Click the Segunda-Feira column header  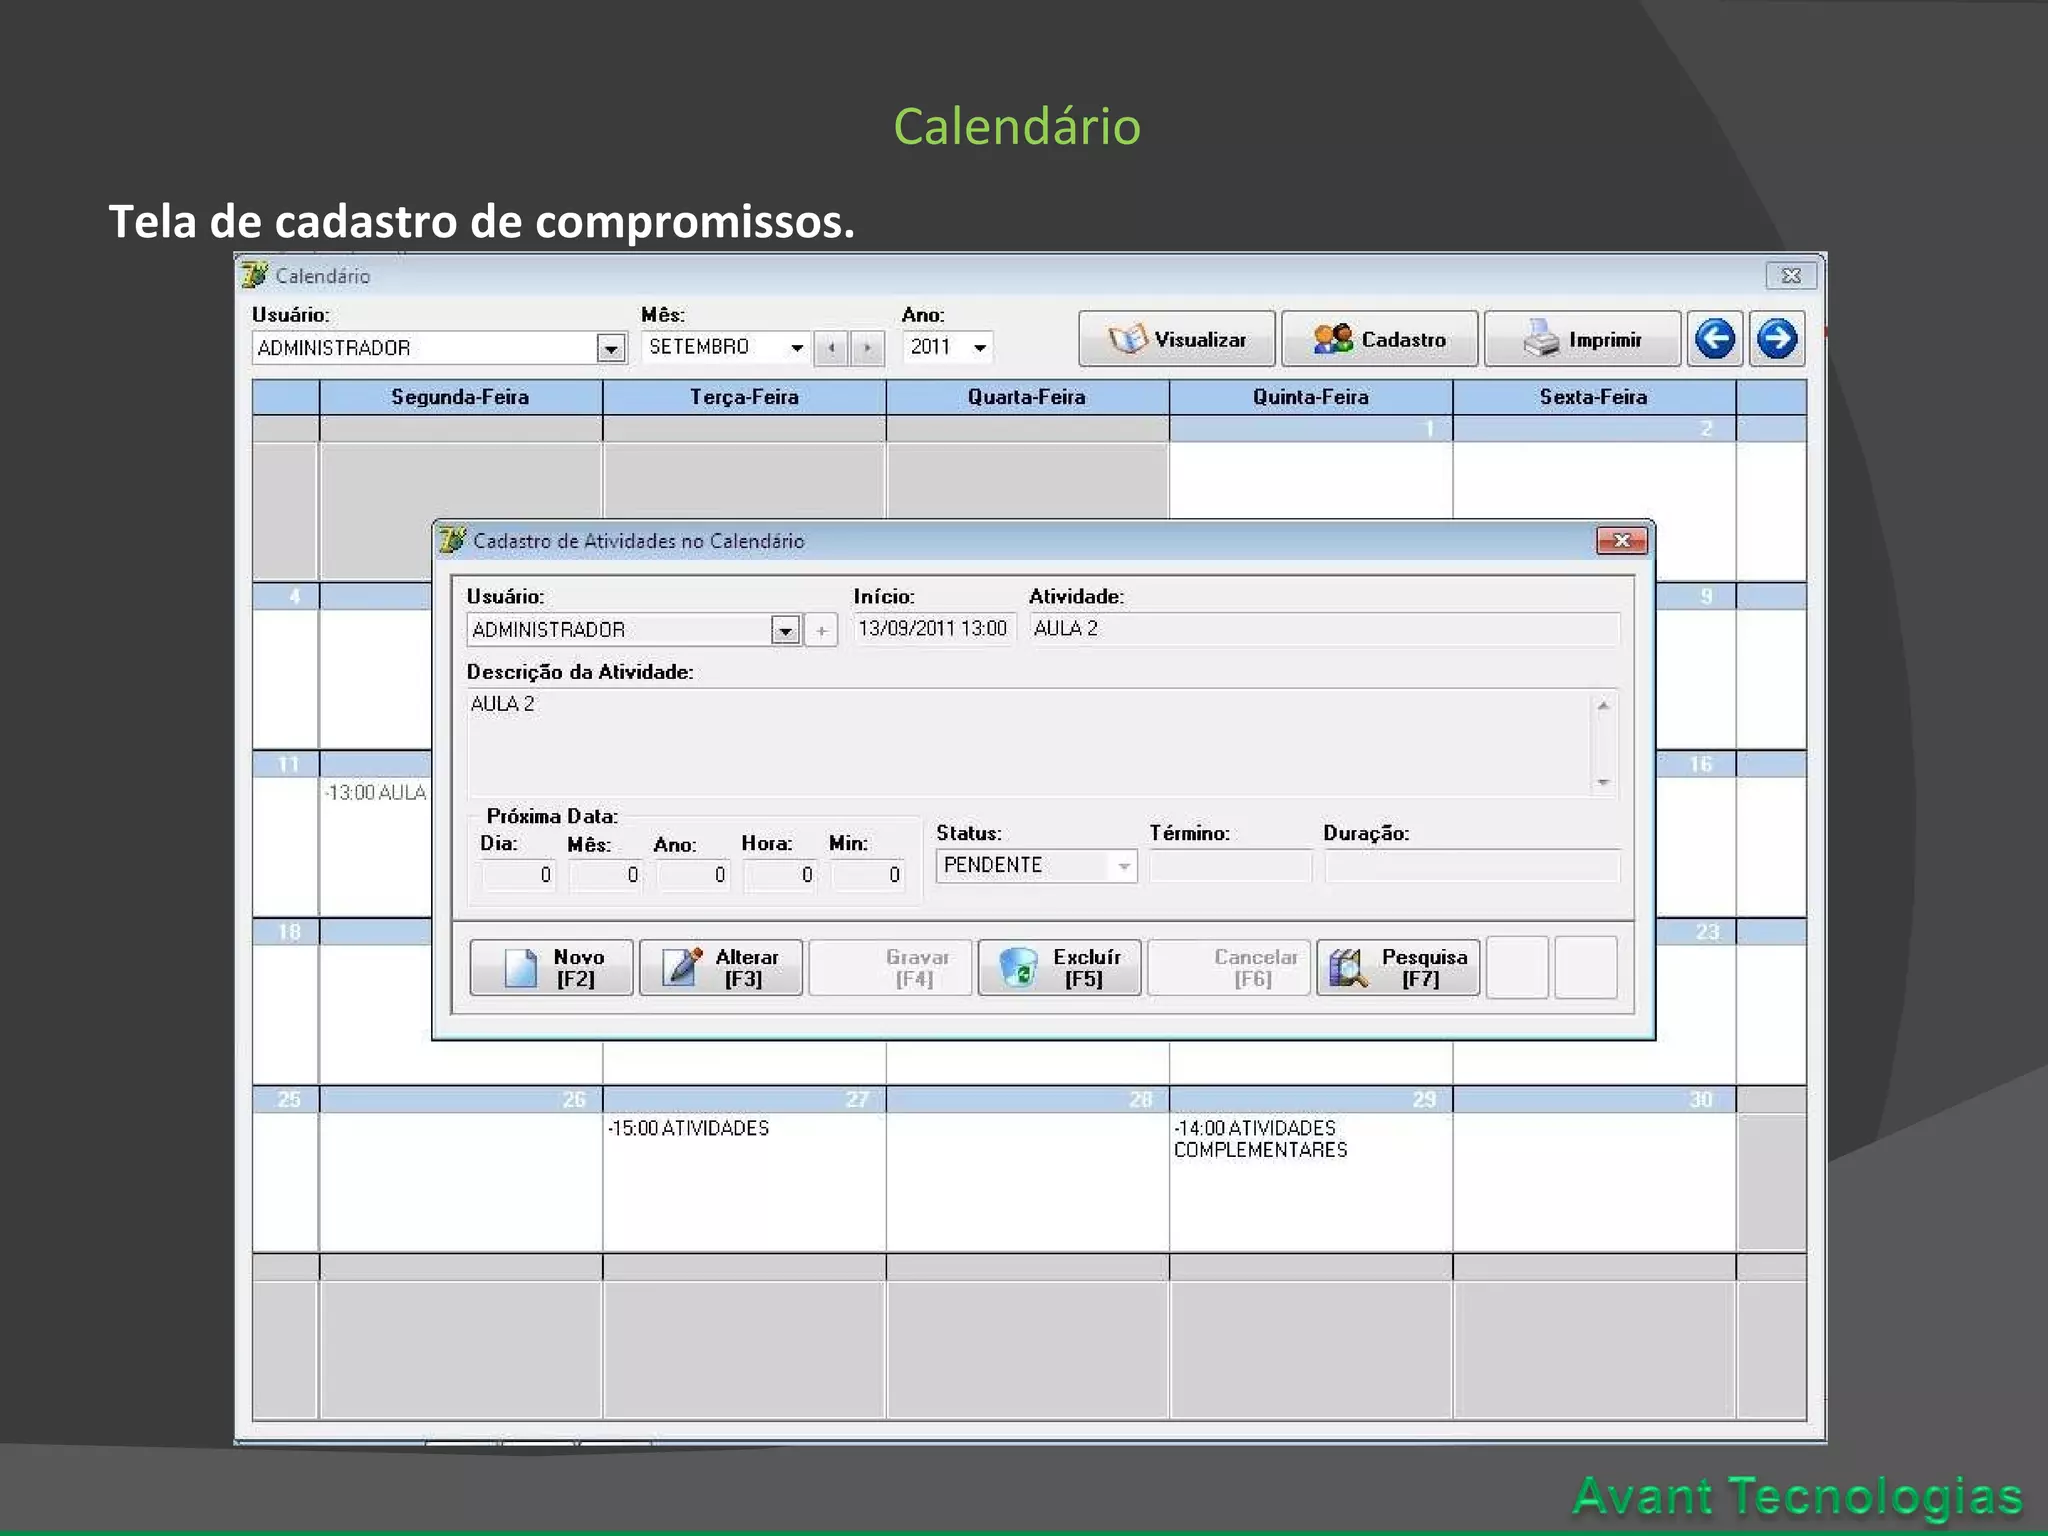coord(460,397)
